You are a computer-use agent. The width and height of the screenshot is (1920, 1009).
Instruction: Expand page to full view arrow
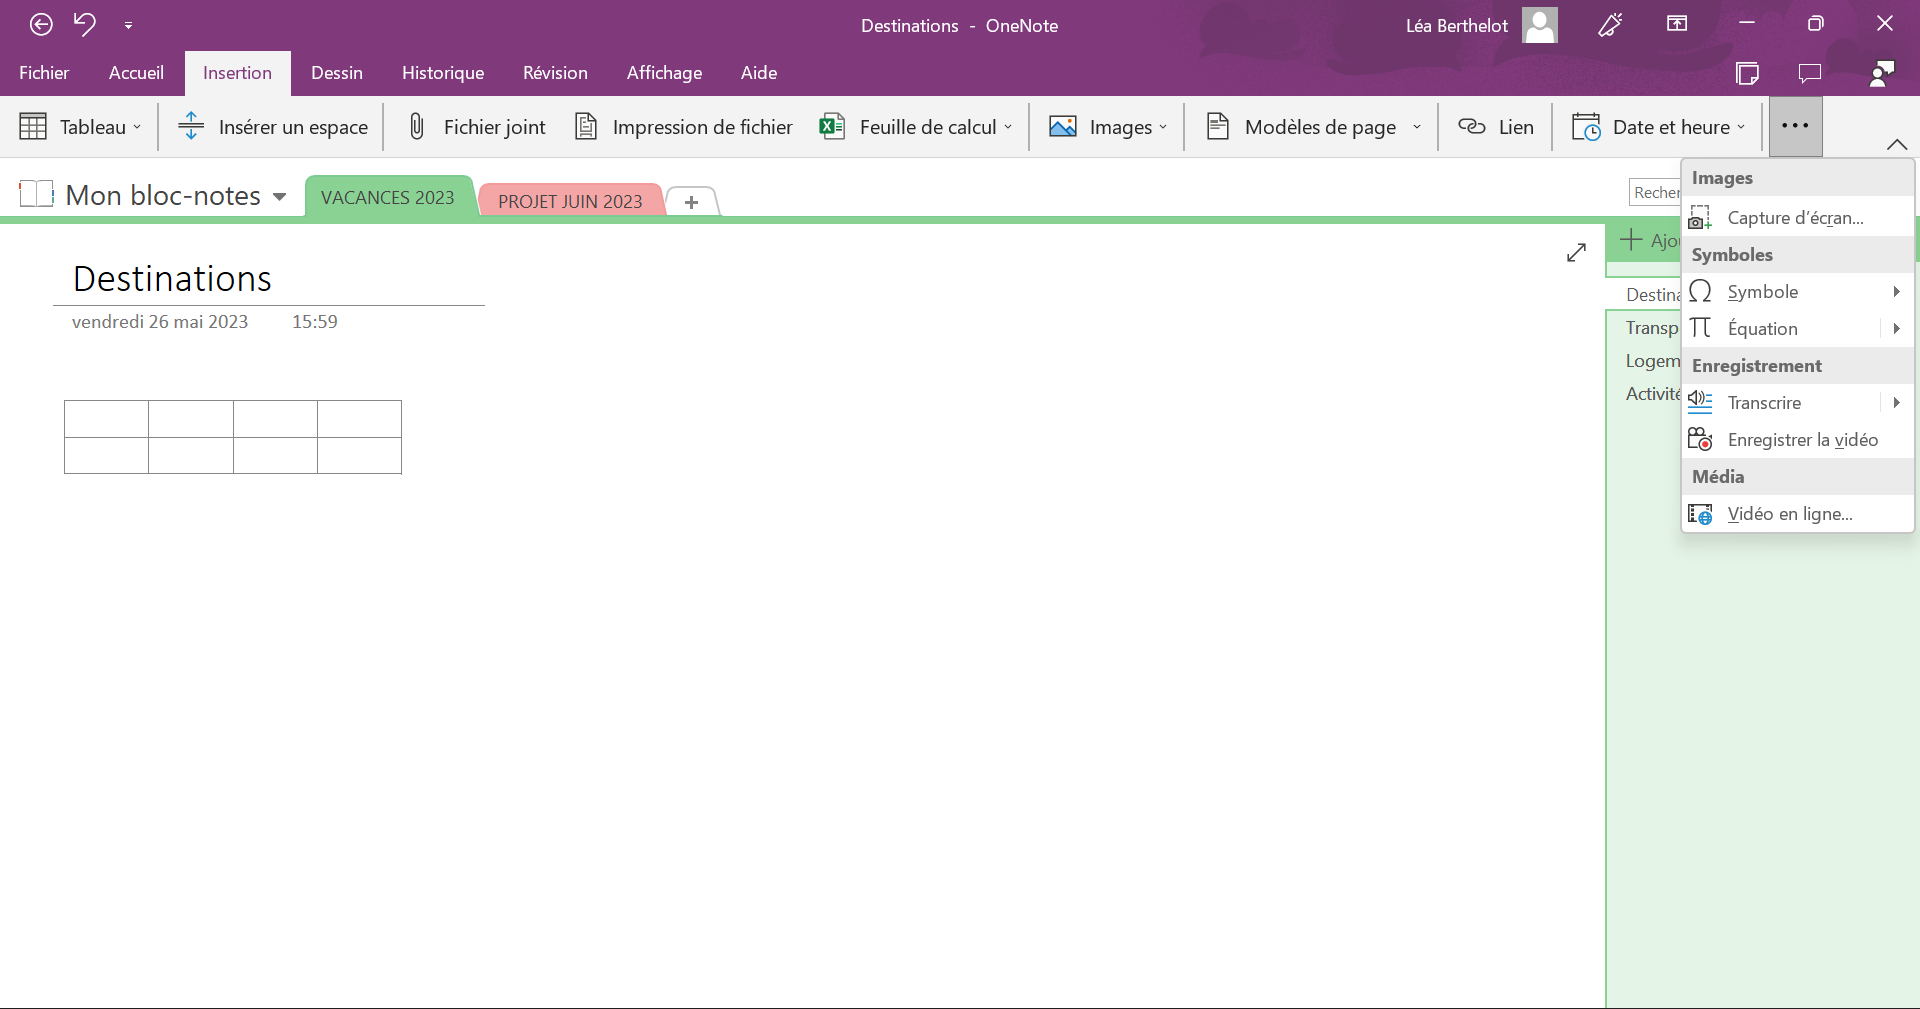click(x=1576, y=253)
